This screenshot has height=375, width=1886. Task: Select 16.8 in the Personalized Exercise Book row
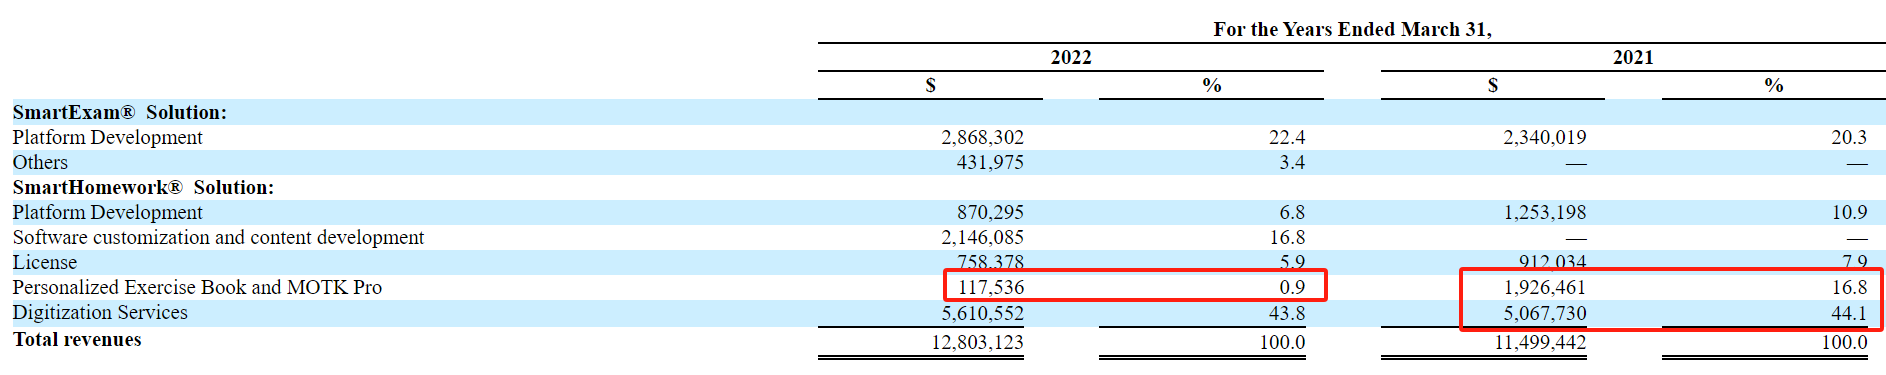1849,287
